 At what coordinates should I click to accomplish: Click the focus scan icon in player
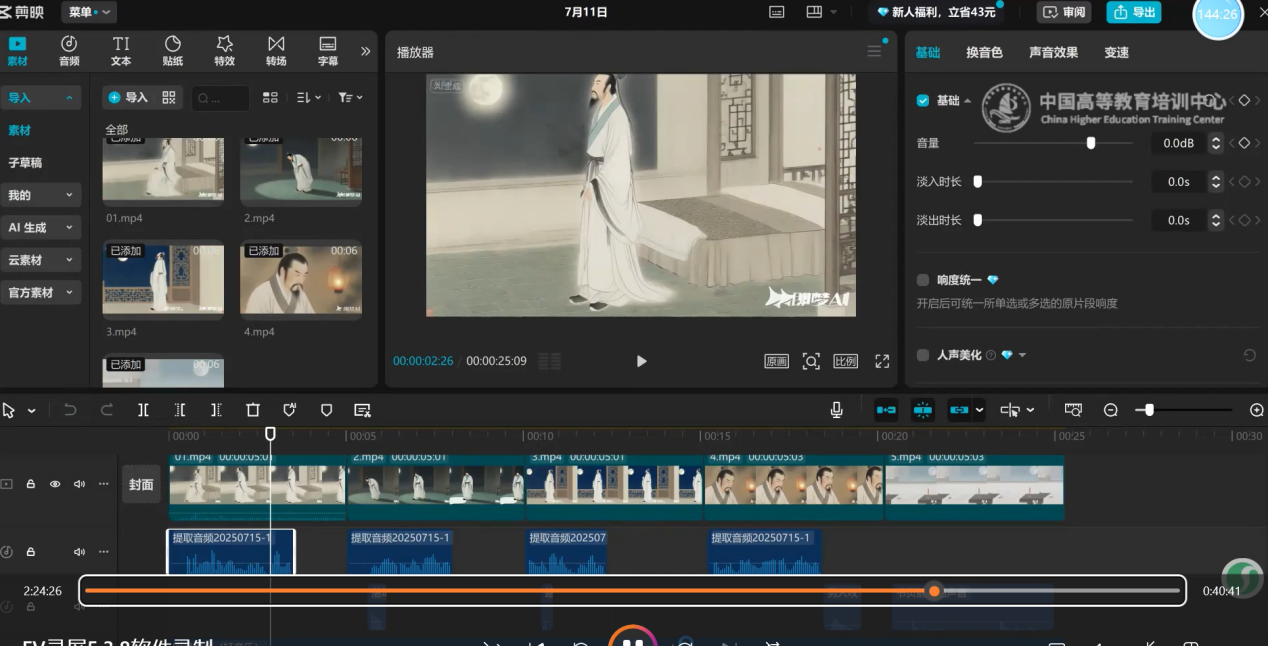pyautogui.click(x=811, y=361)
